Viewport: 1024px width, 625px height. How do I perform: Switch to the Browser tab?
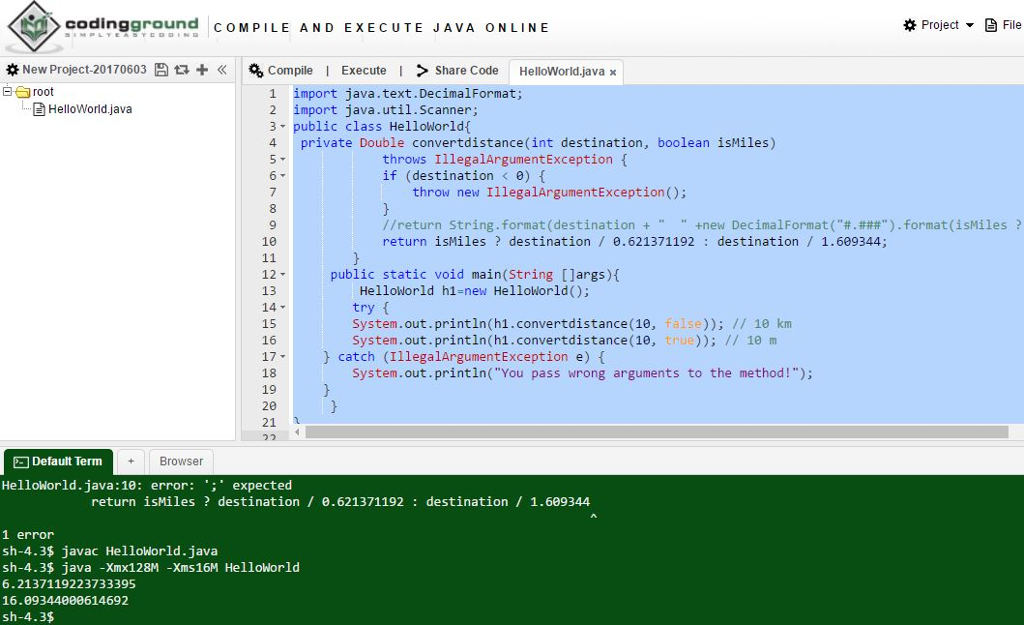pyautogui.click(x=181, y=461)
